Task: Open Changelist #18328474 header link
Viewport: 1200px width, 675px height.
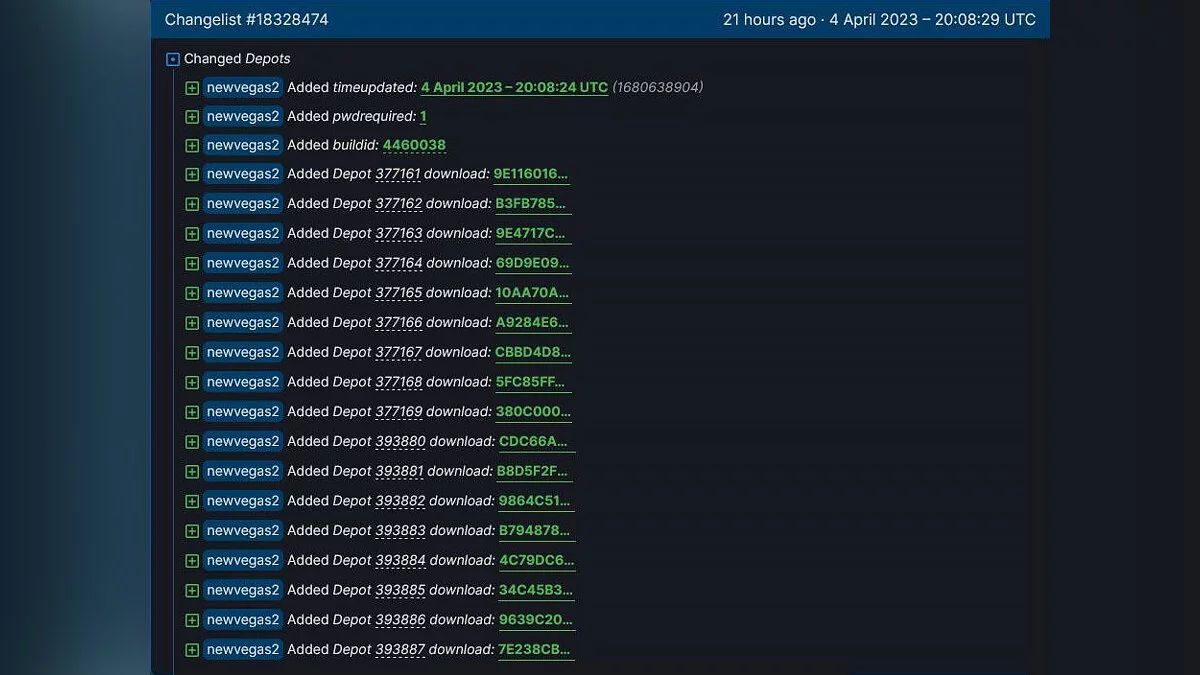Action: (x=246, y=20)
